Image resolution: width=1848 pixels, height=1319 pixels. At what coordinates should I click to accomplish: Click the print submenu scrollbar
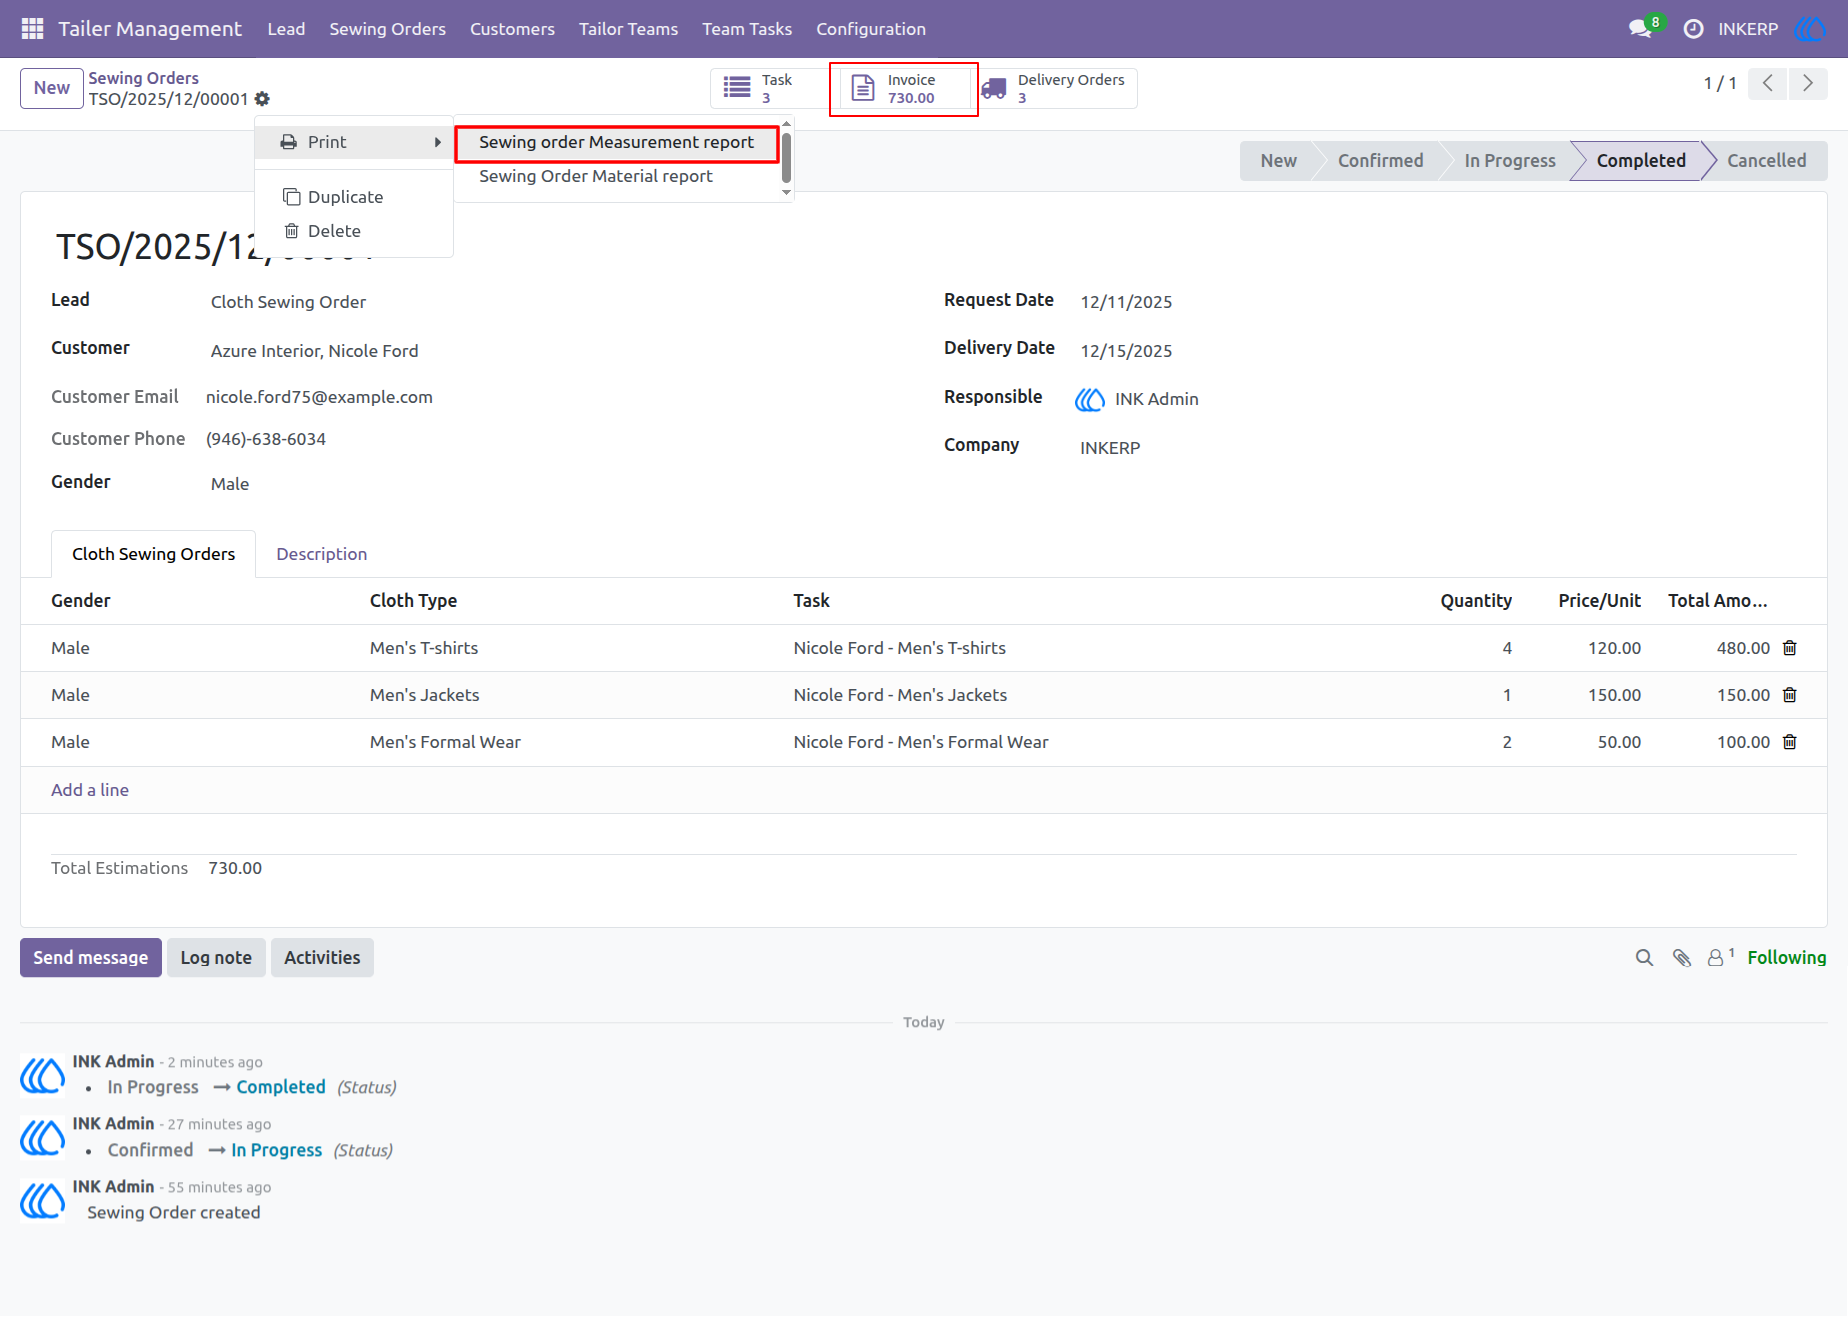[x=786, y=158]
